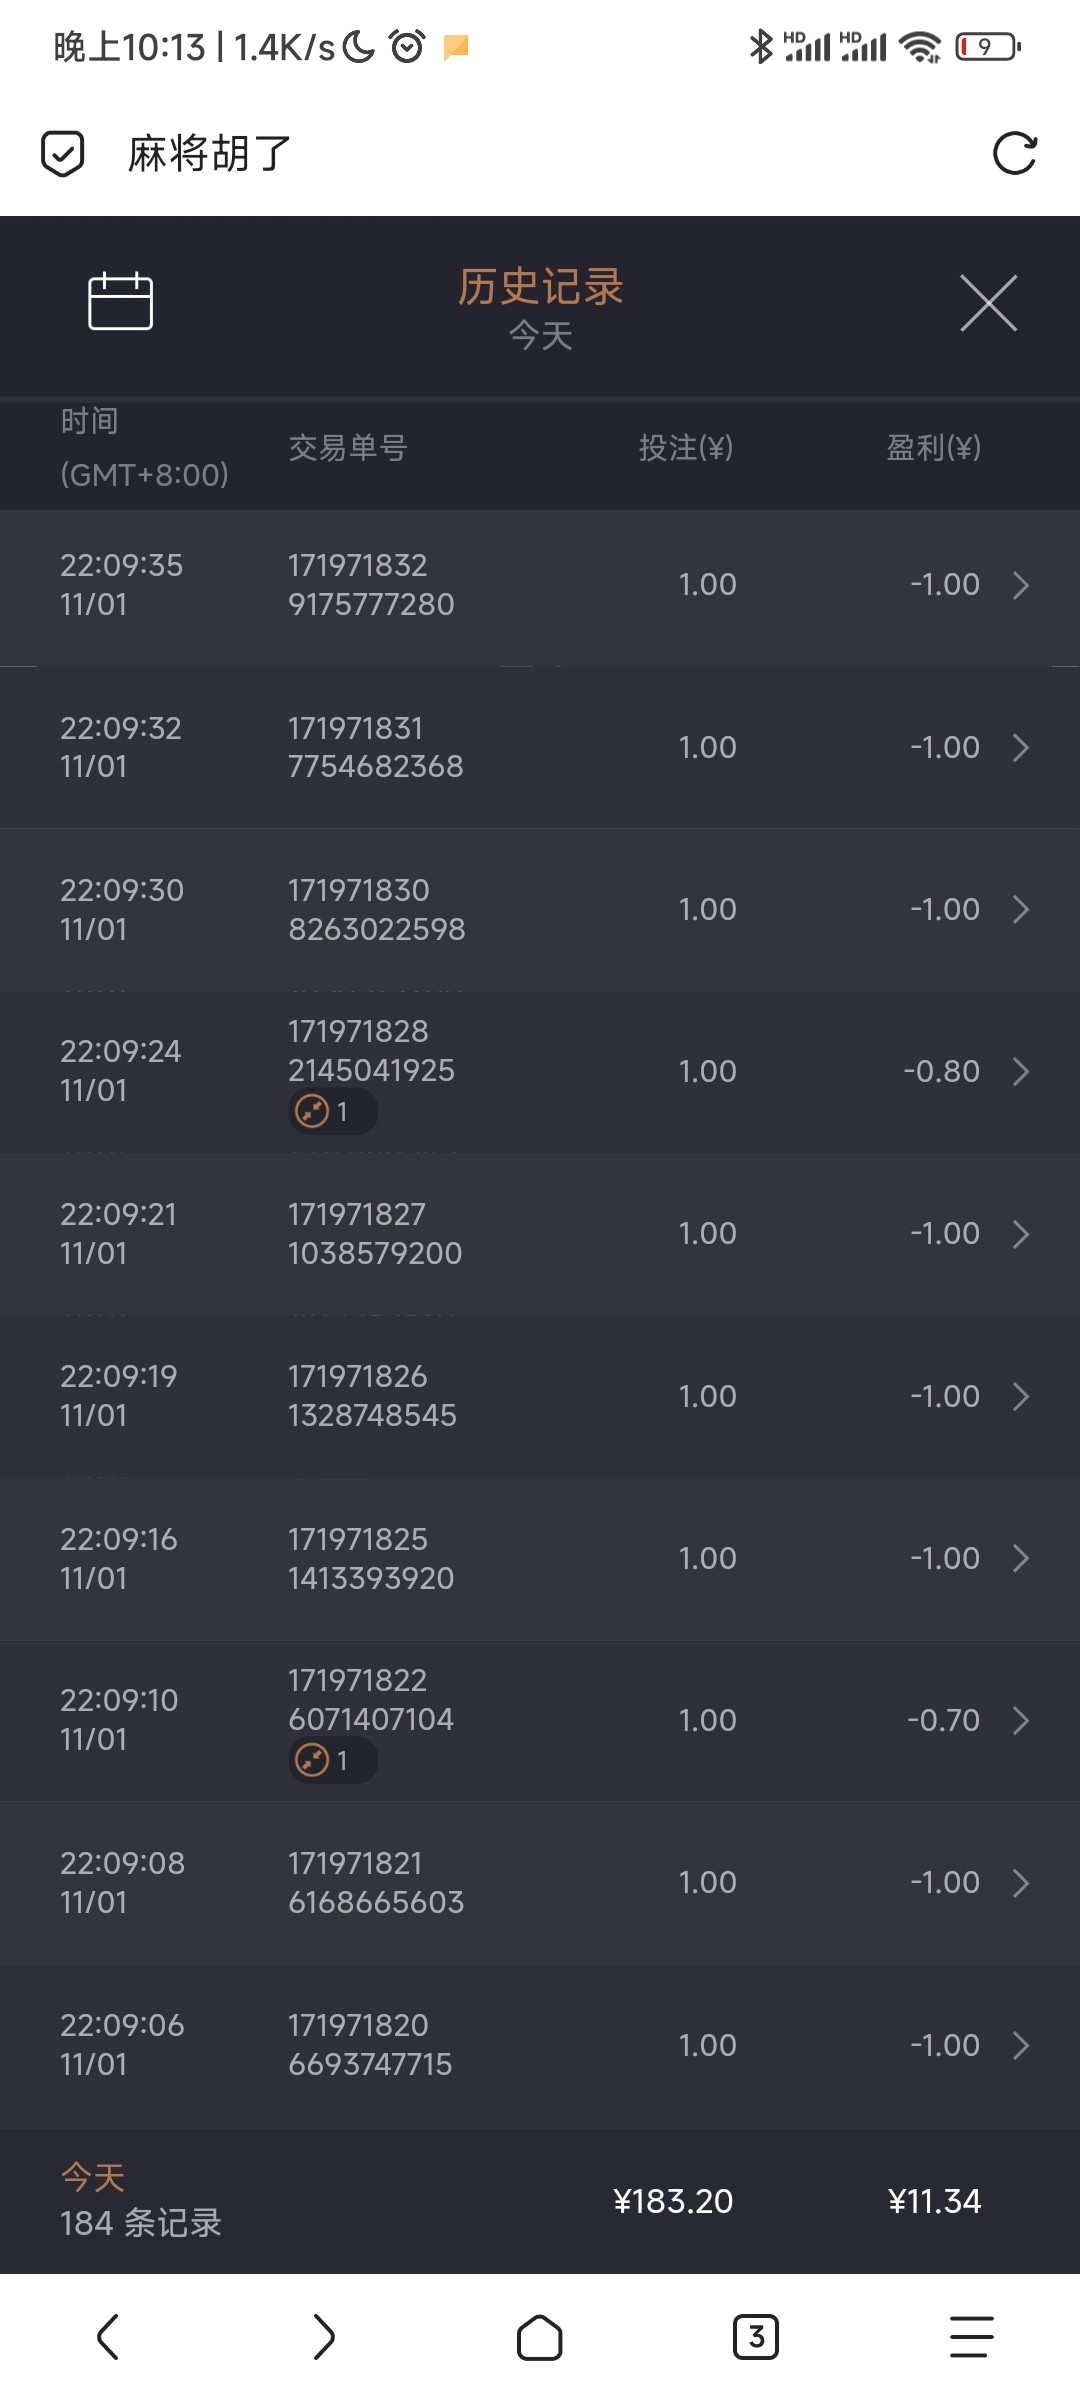Viewport: 1080px width, 2400px height.
Task: Tap the 历史记录 title heading
Action: pos(540,287)
